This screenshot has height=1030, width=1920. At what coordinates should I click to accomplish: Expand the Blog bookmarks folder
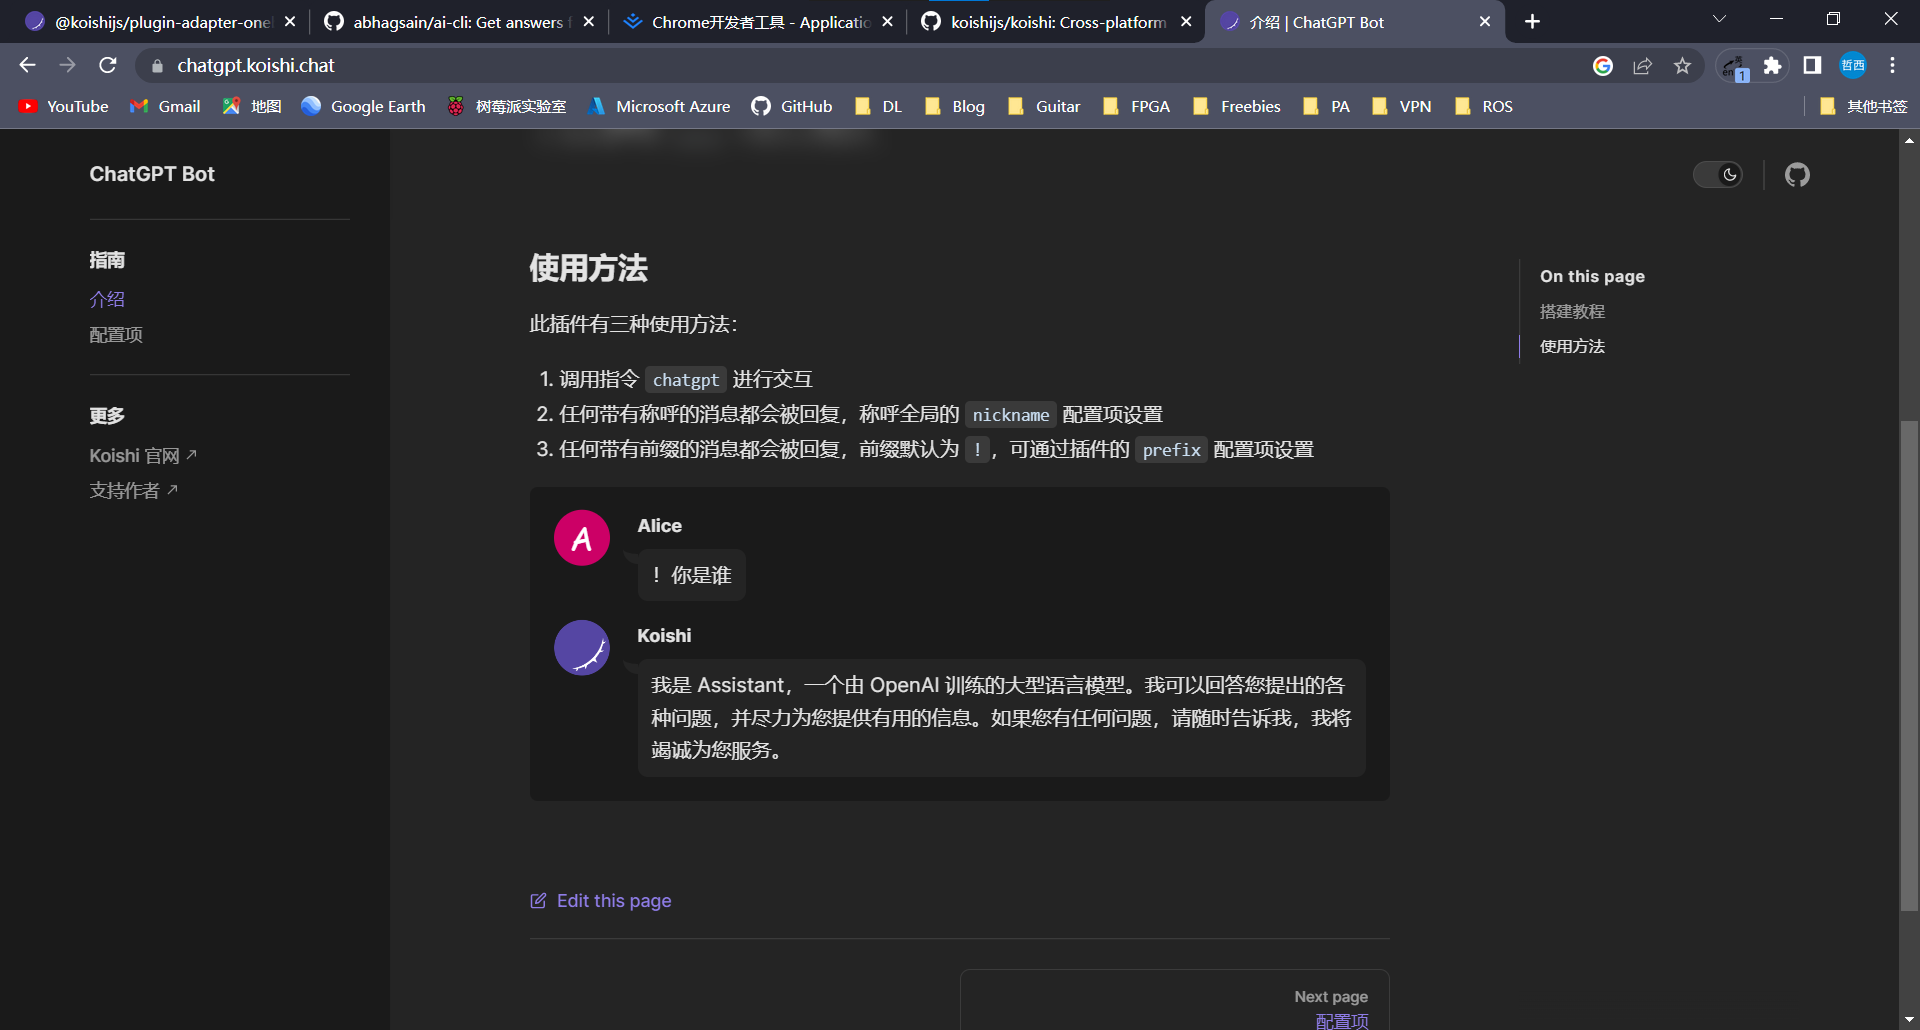point(955,106)
